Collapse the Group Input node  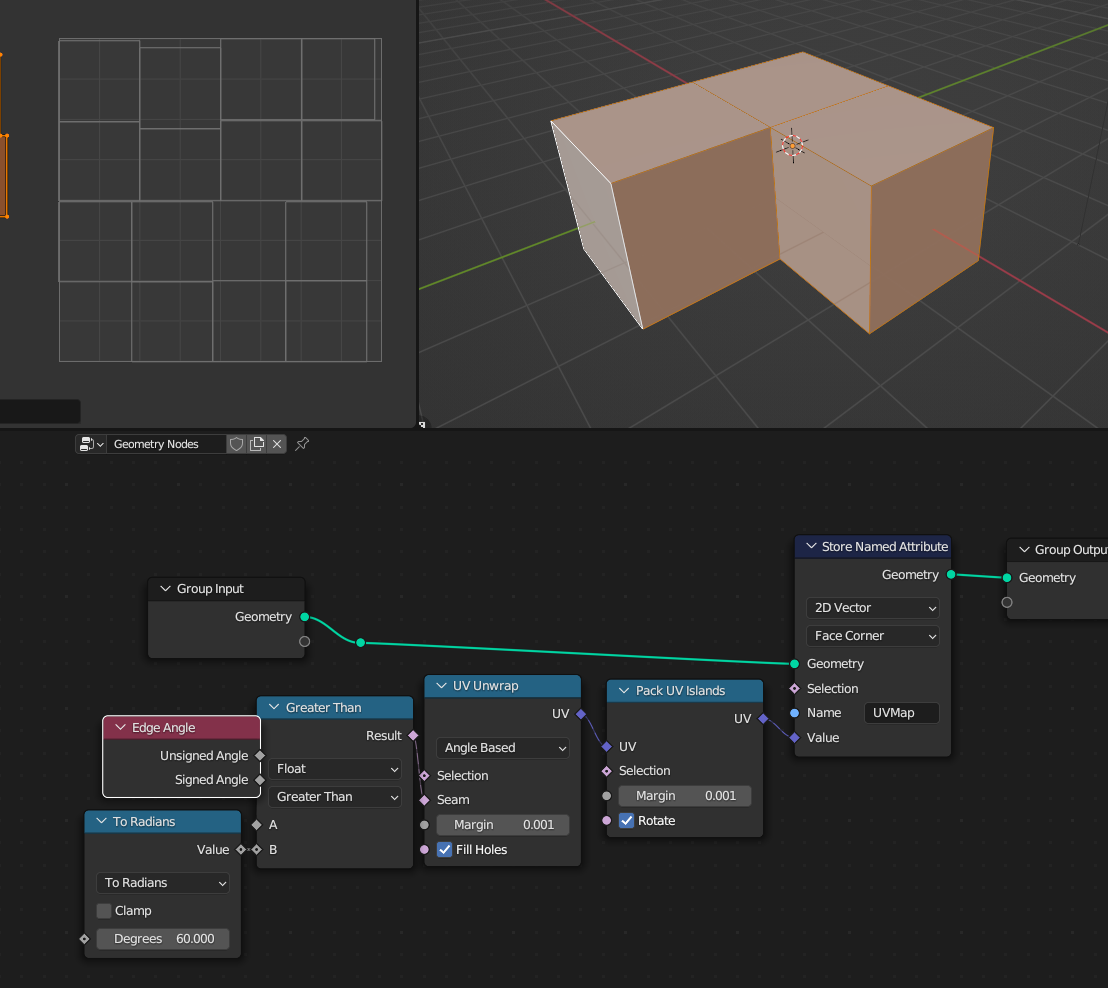(165, 589)
